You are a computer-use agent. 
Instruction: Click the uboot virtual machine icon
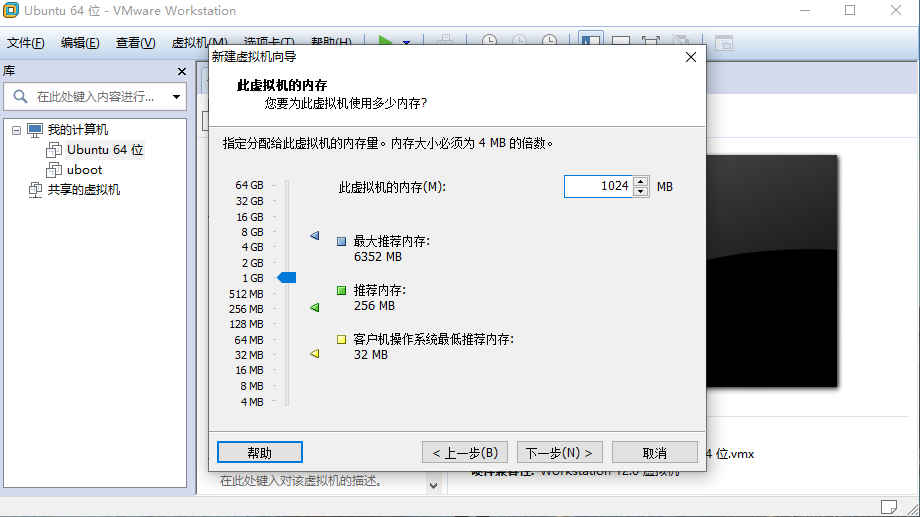click(54, 170)
